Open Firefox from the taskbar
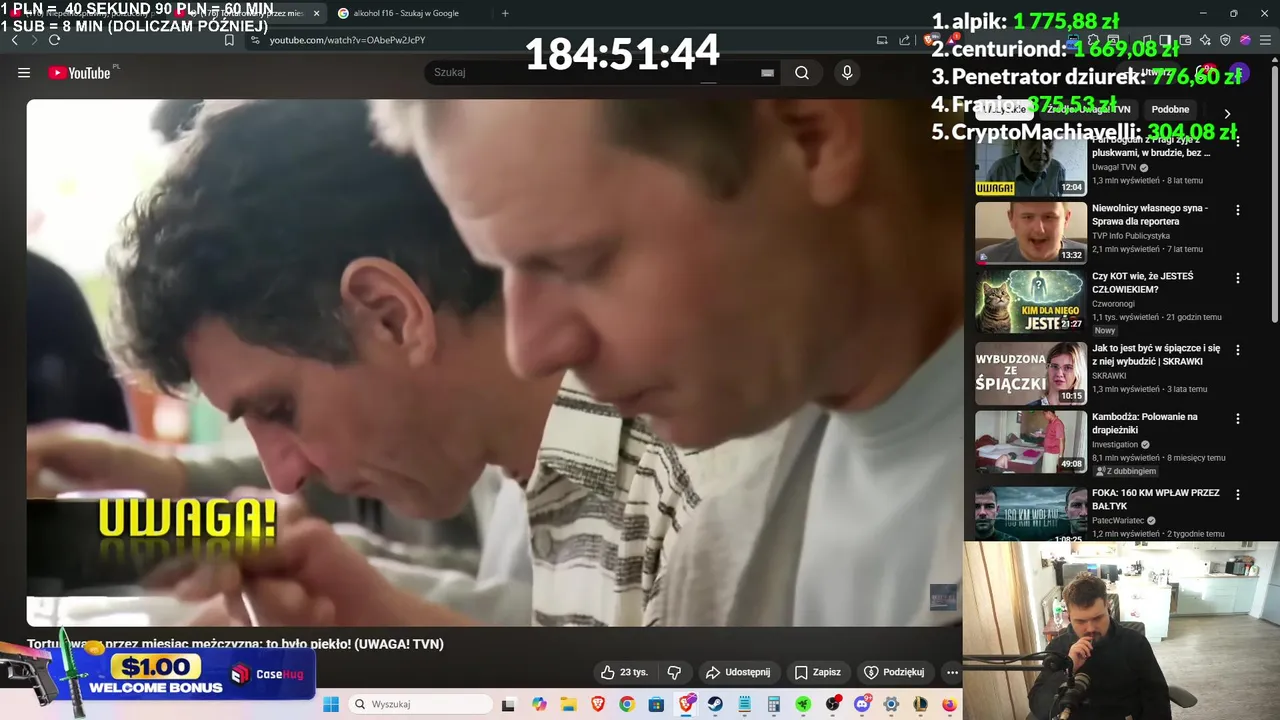This screenshot has width=1280, height=720. tap(949, 704)
